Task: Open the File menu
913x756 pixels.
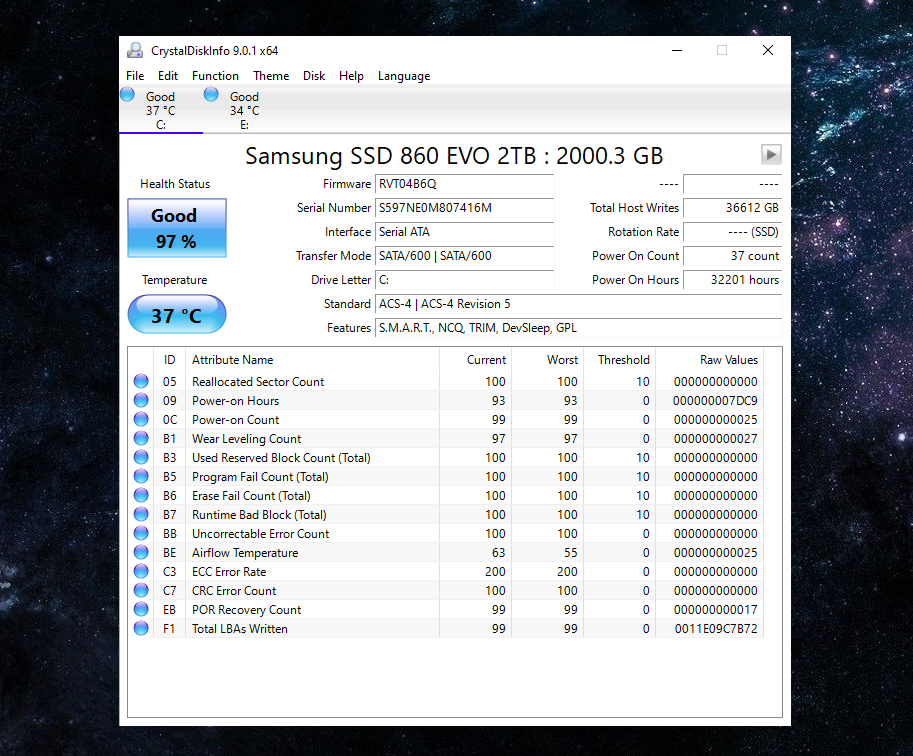Action: (135, 76)
